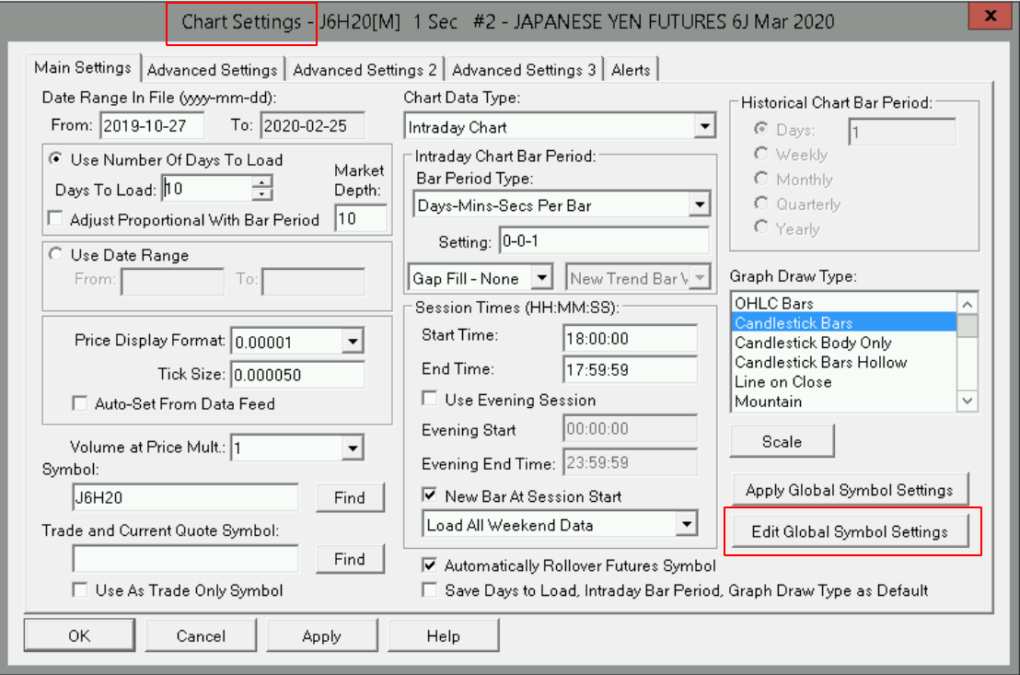This screenshot has height=675, width=1020.
Task: Click the Market Depth input field
Action: pyautogui.click(x=361, y=218)
